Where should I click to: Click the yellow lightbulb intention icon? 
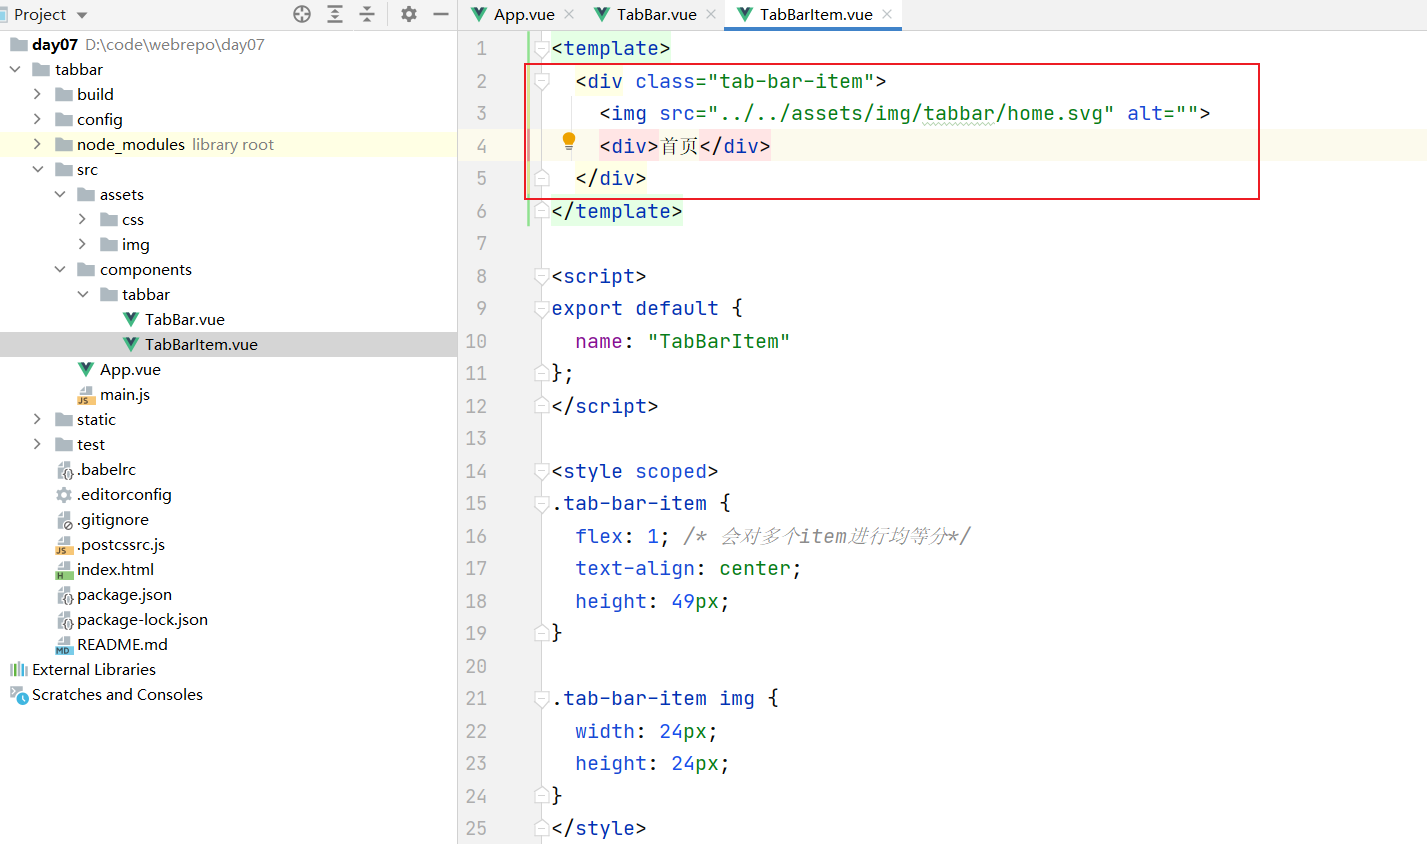click(x=569, y=142)
